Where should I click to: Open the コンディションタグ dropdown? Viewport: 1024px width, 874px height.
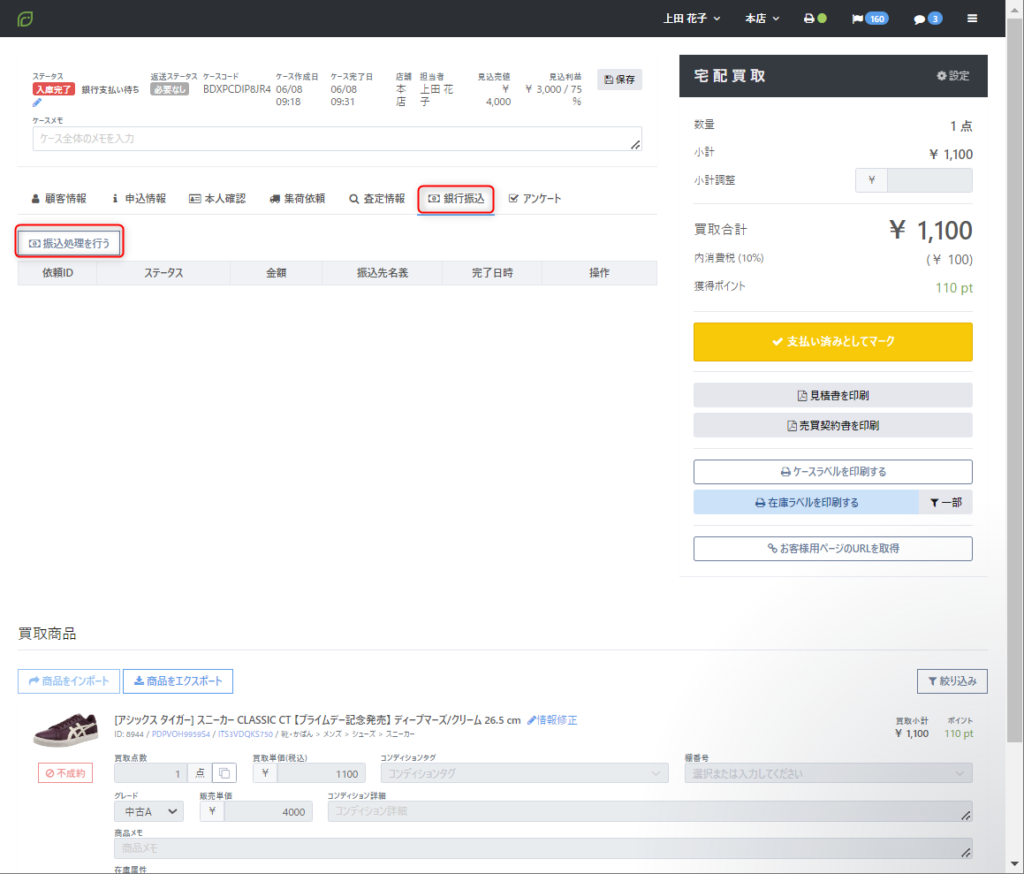(524, 773)
